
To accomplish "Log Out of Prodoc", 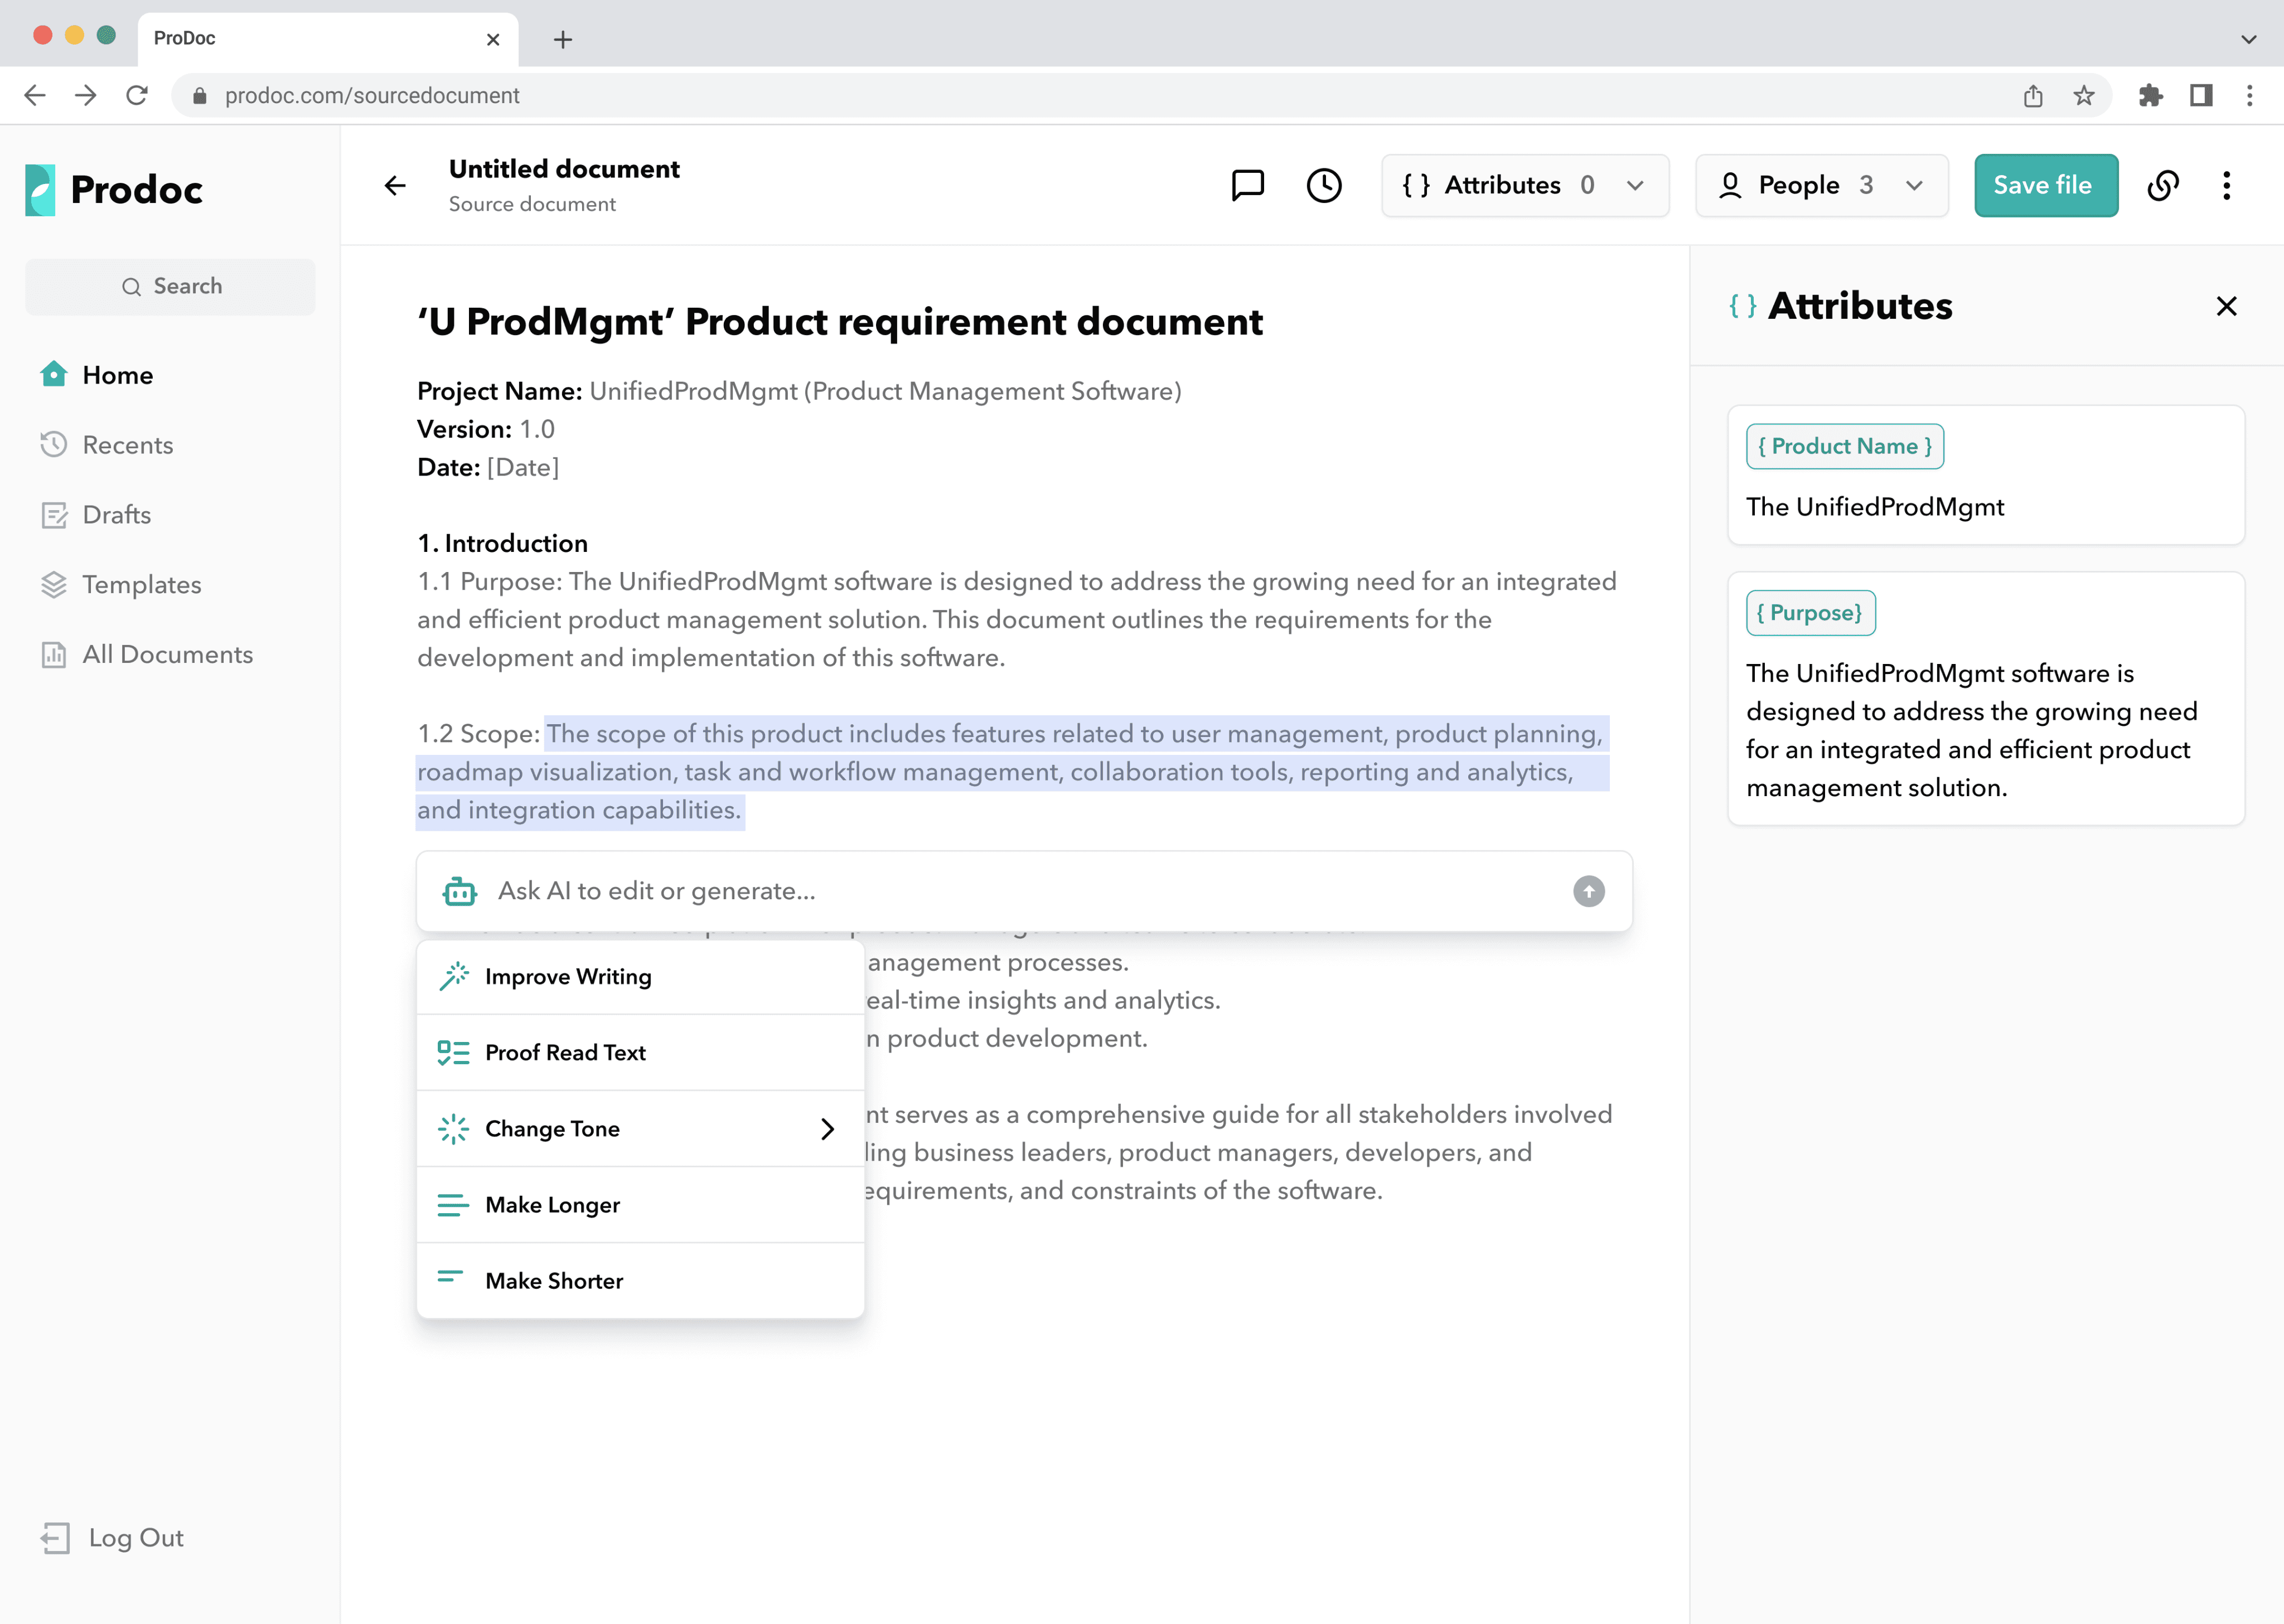I will (112, 1538).
